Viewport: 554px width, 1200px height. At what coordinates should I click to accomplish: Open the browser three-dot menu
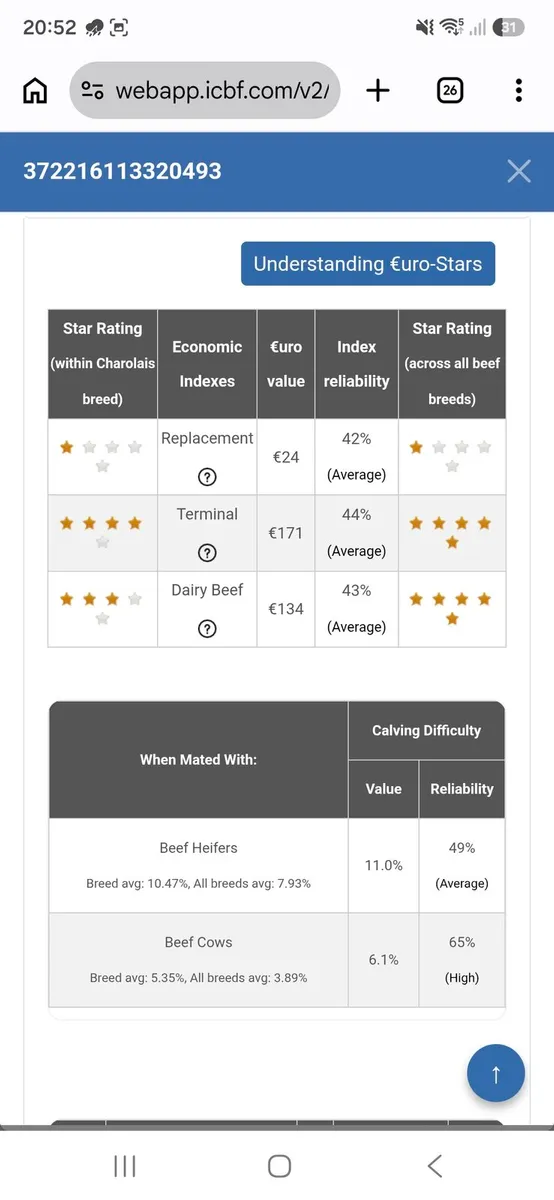(518, 91)
